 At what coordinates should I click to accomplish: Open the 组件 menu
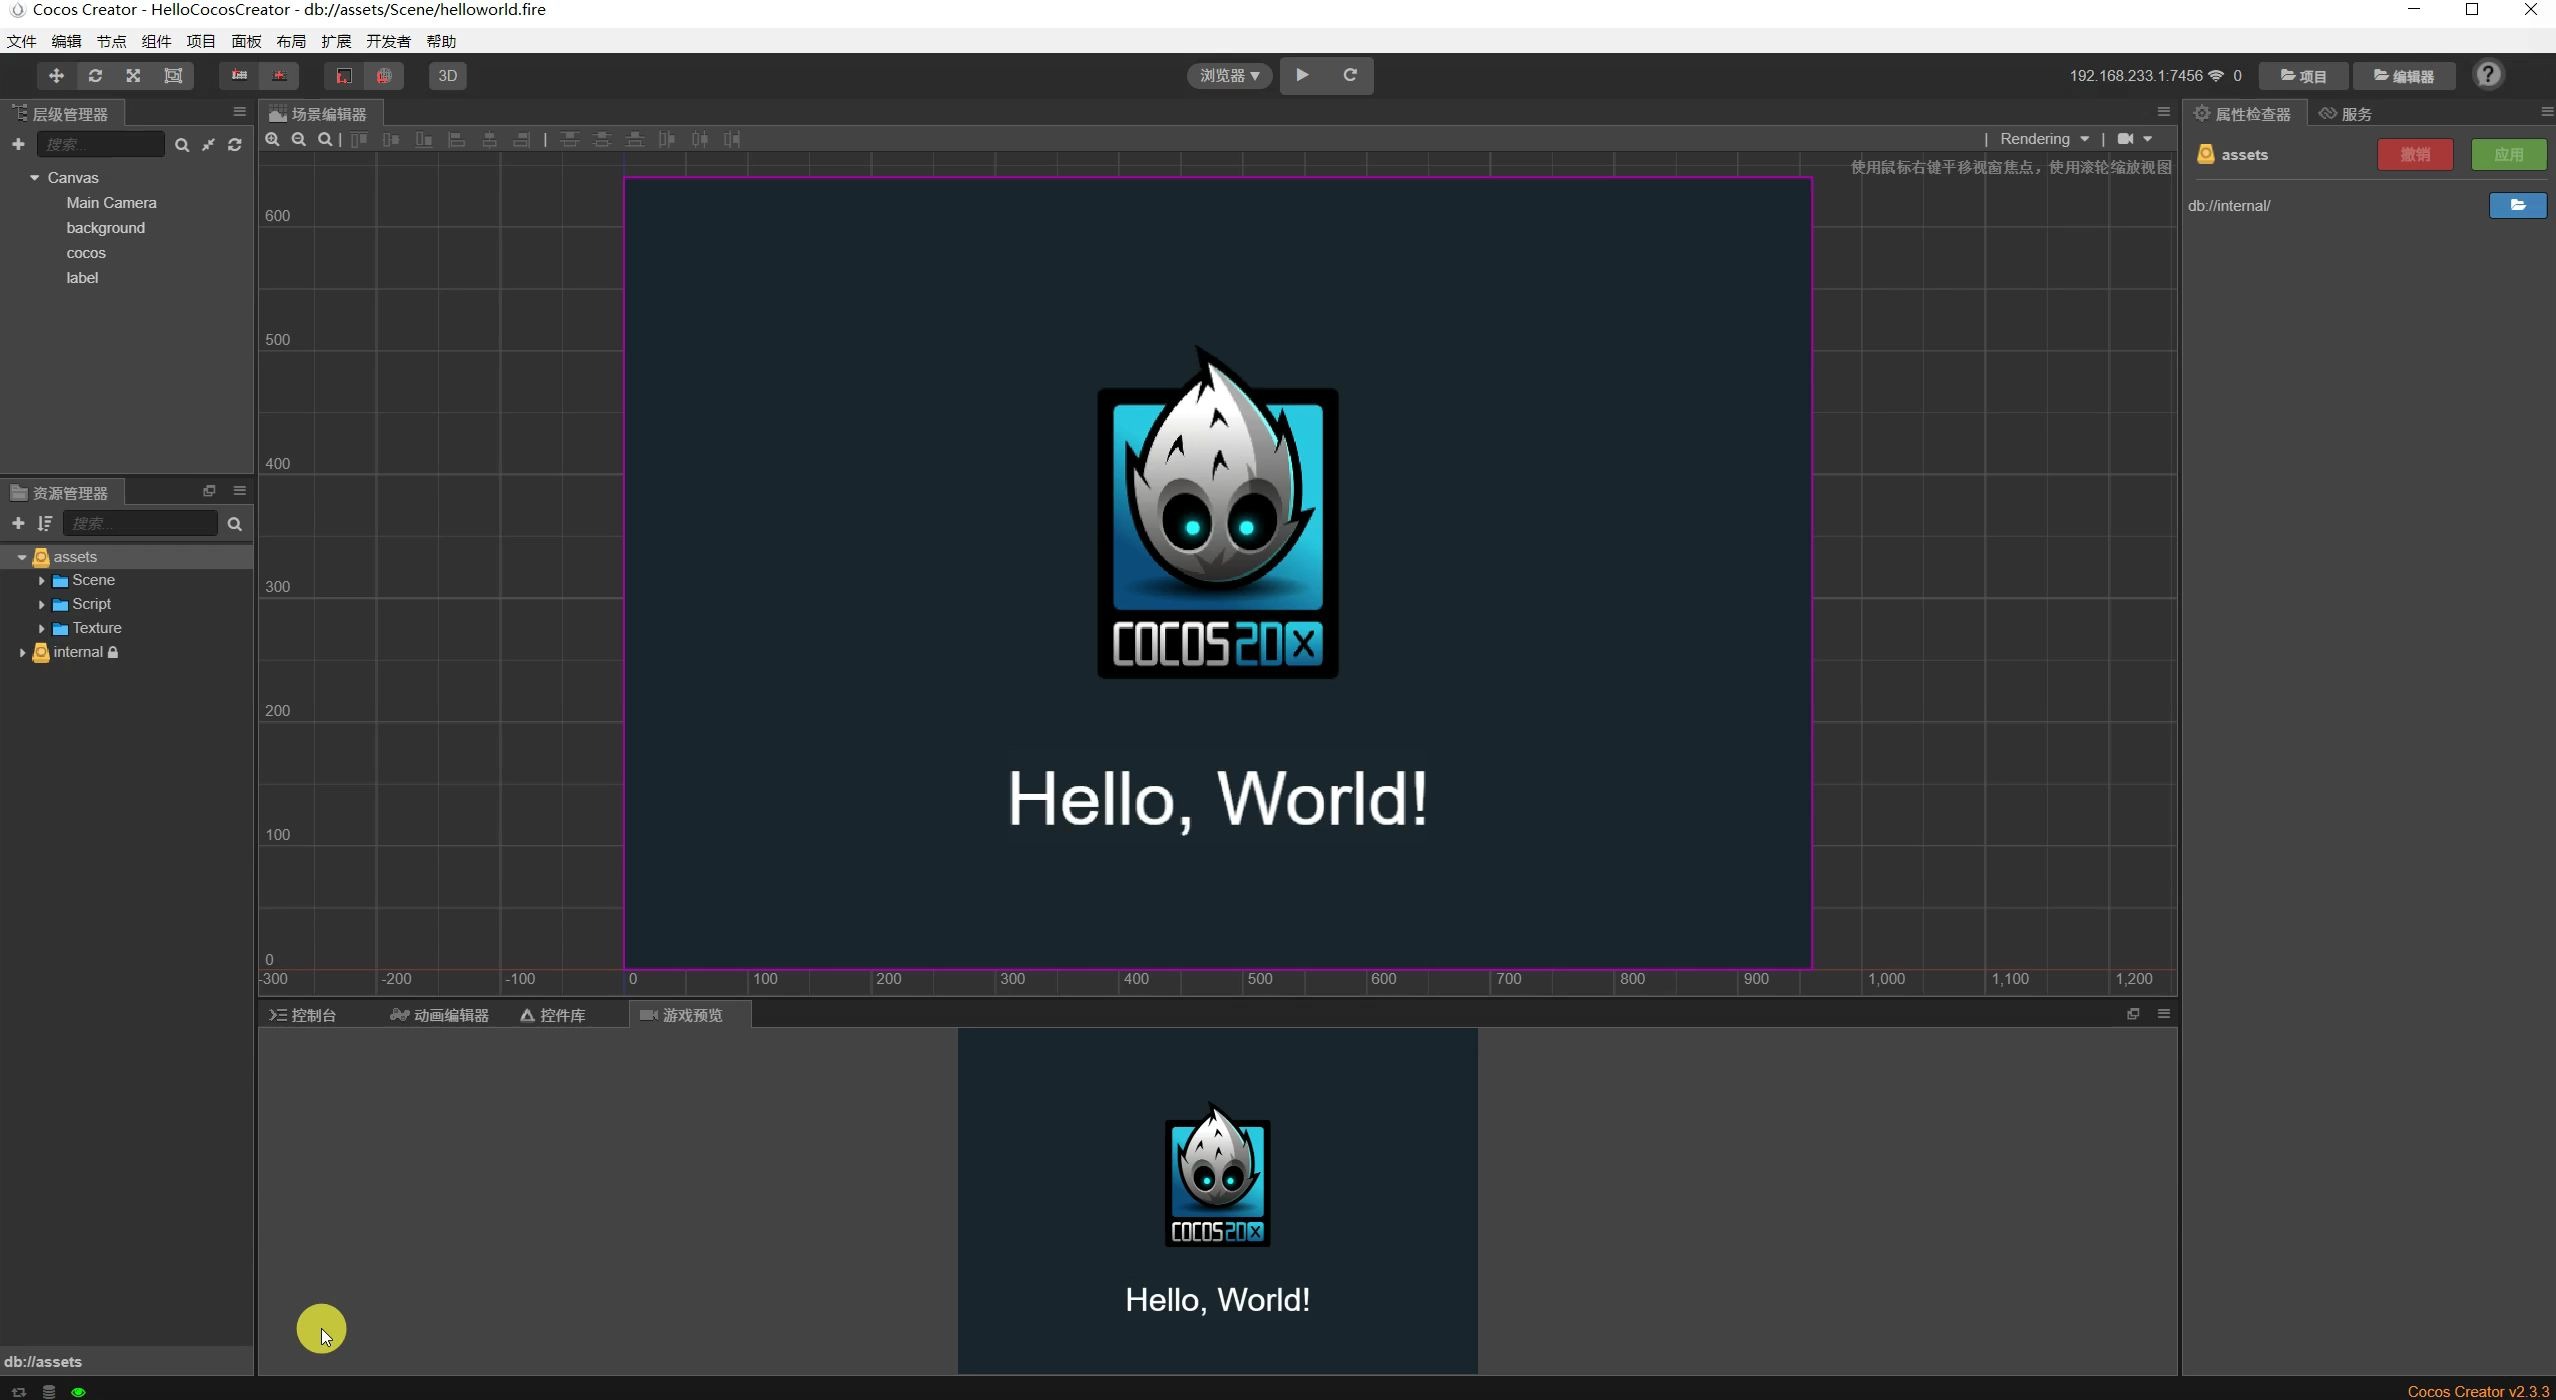coord(156,41)
